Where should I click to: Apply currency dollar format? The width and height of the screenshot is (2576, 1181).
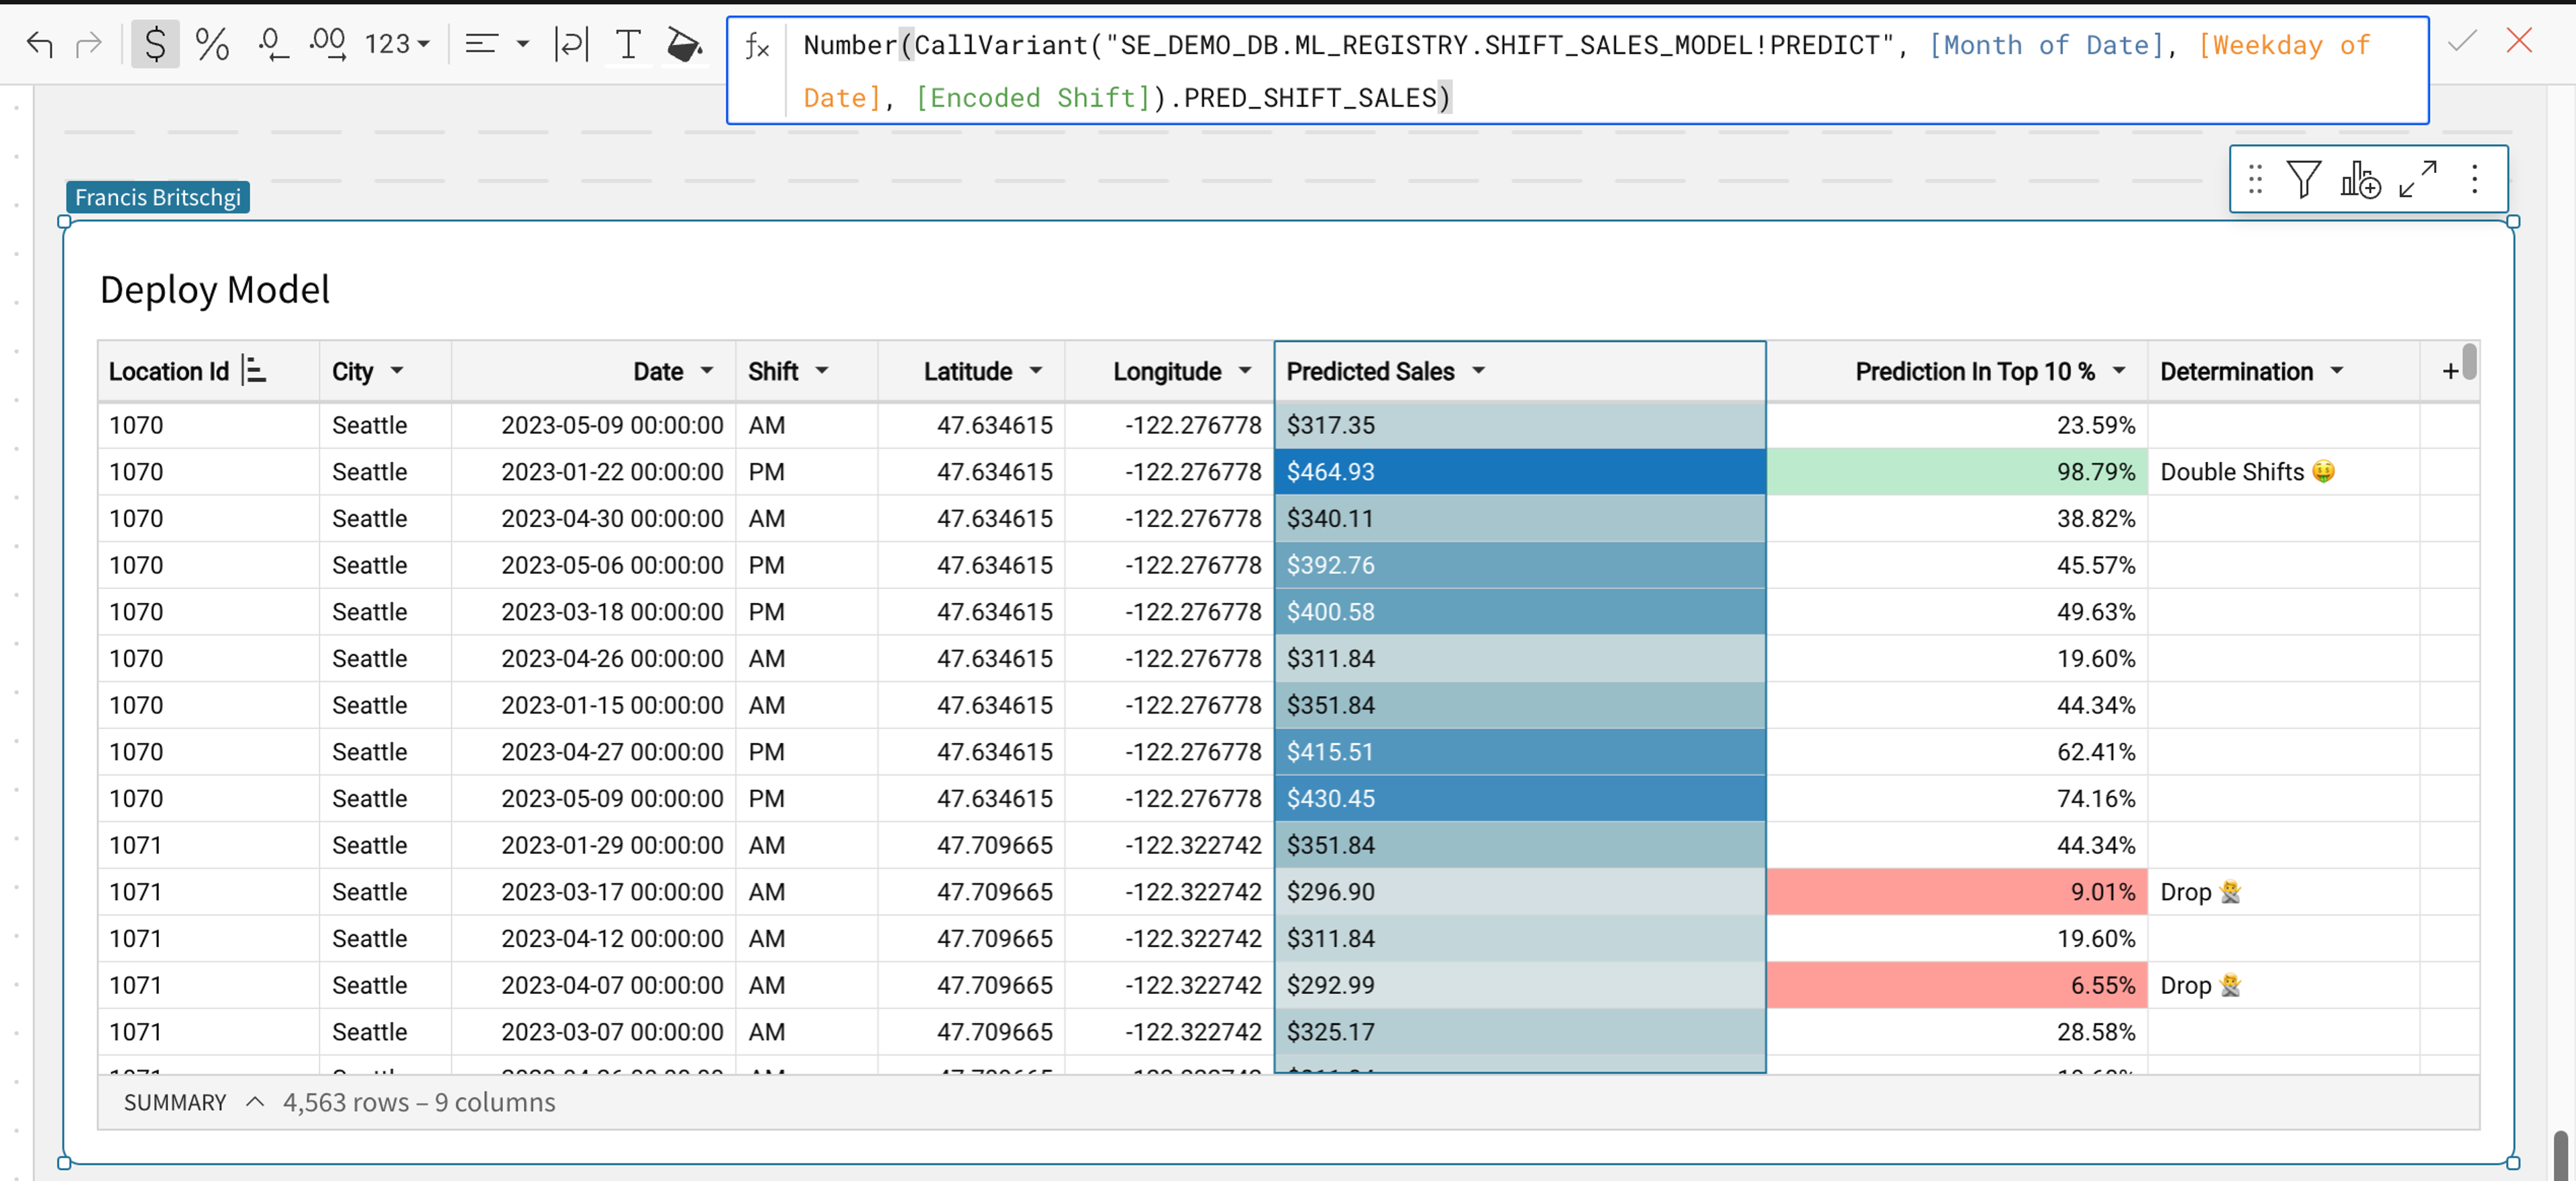coord(155,44)
